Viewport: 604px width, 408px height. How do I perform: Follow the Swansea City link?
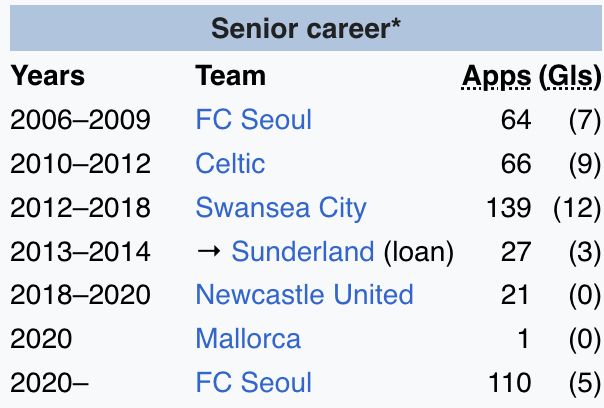point(281,208)
